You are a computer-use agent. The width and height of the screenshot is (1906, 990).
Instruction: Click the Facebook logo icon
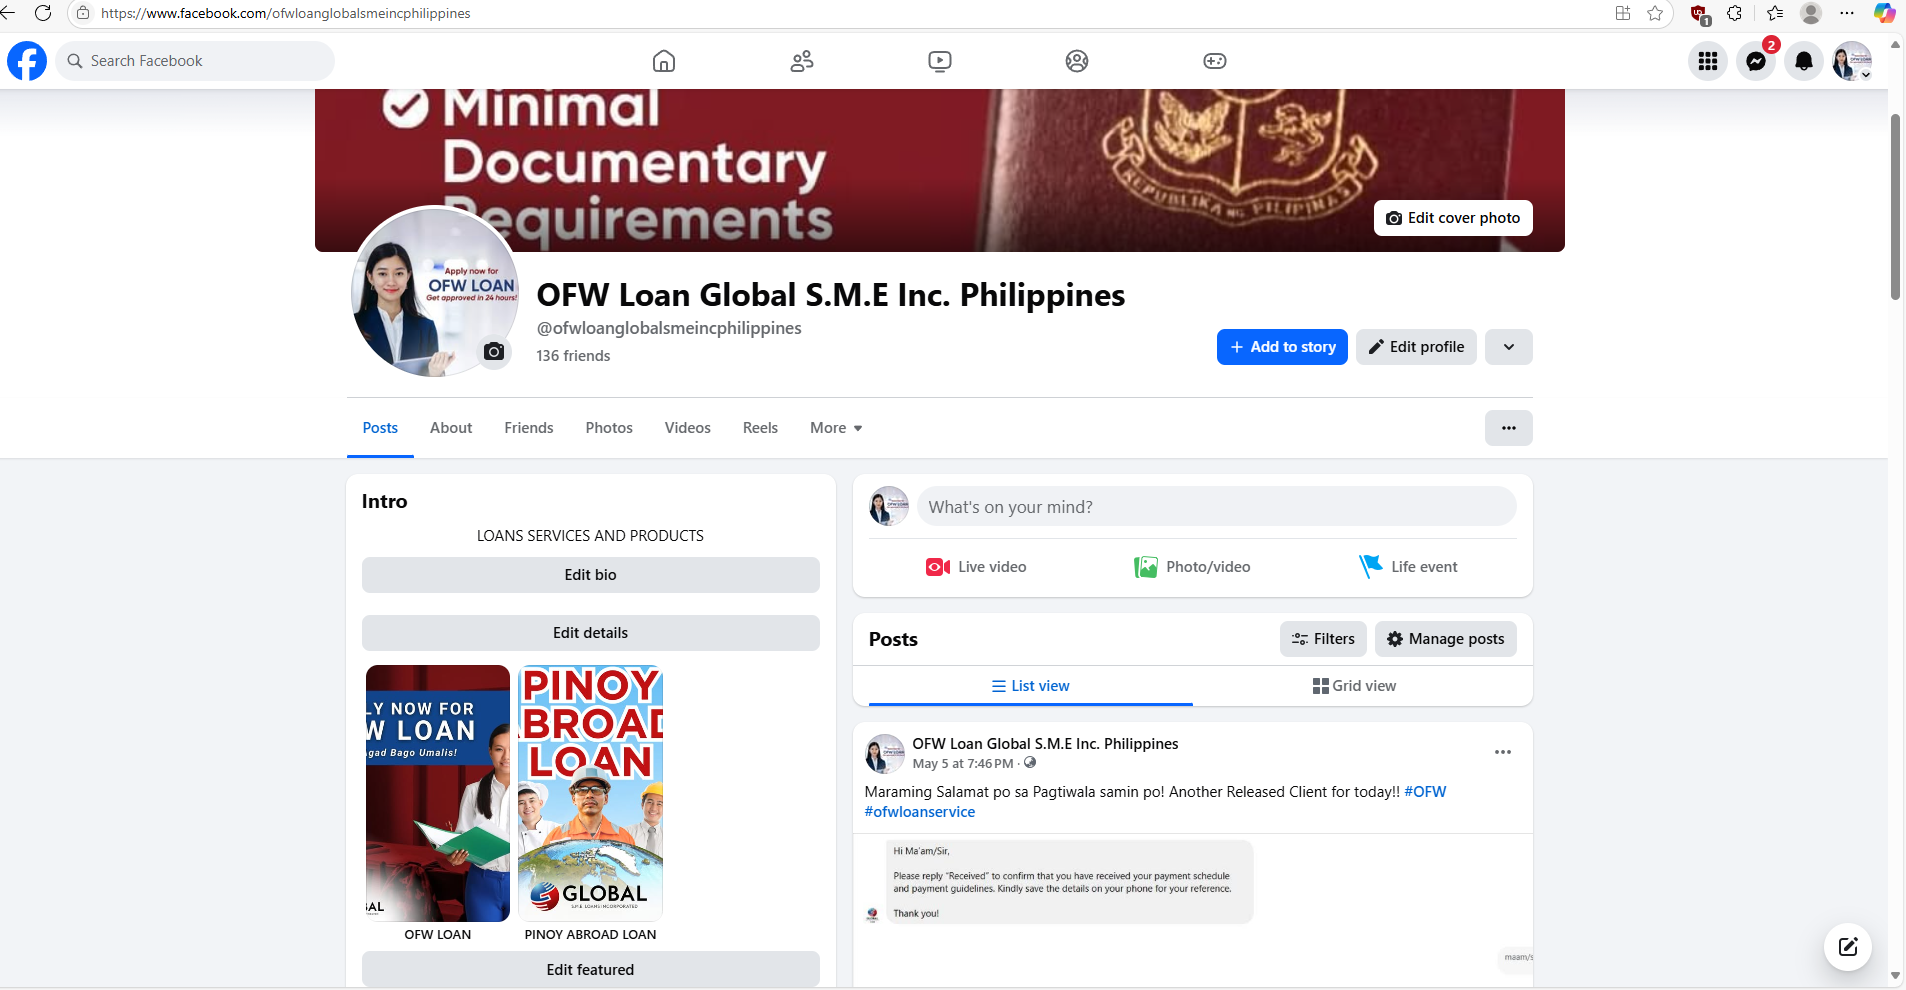click(27, 61)
